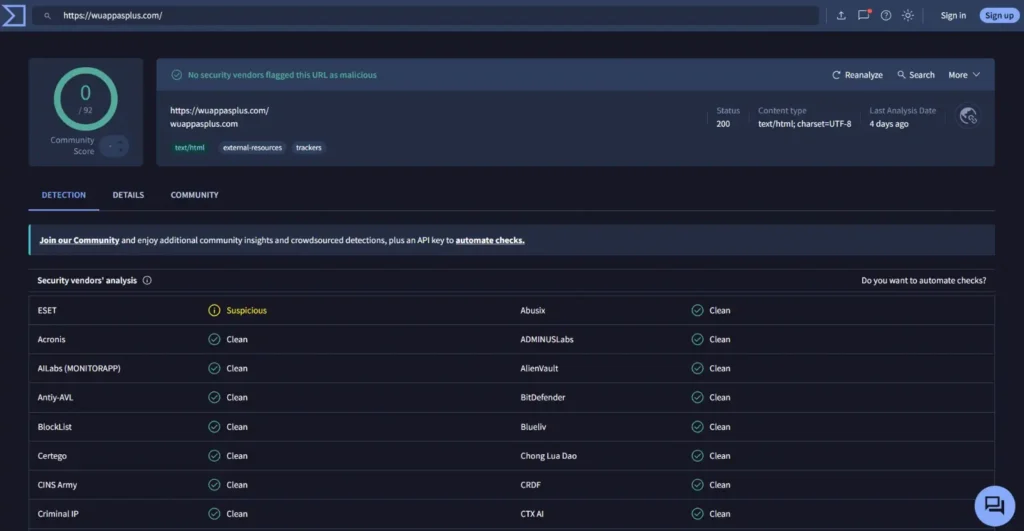Screen dimensions: 1024x531
Task: Click the text/html tag
Action: [x=189, y=148]
